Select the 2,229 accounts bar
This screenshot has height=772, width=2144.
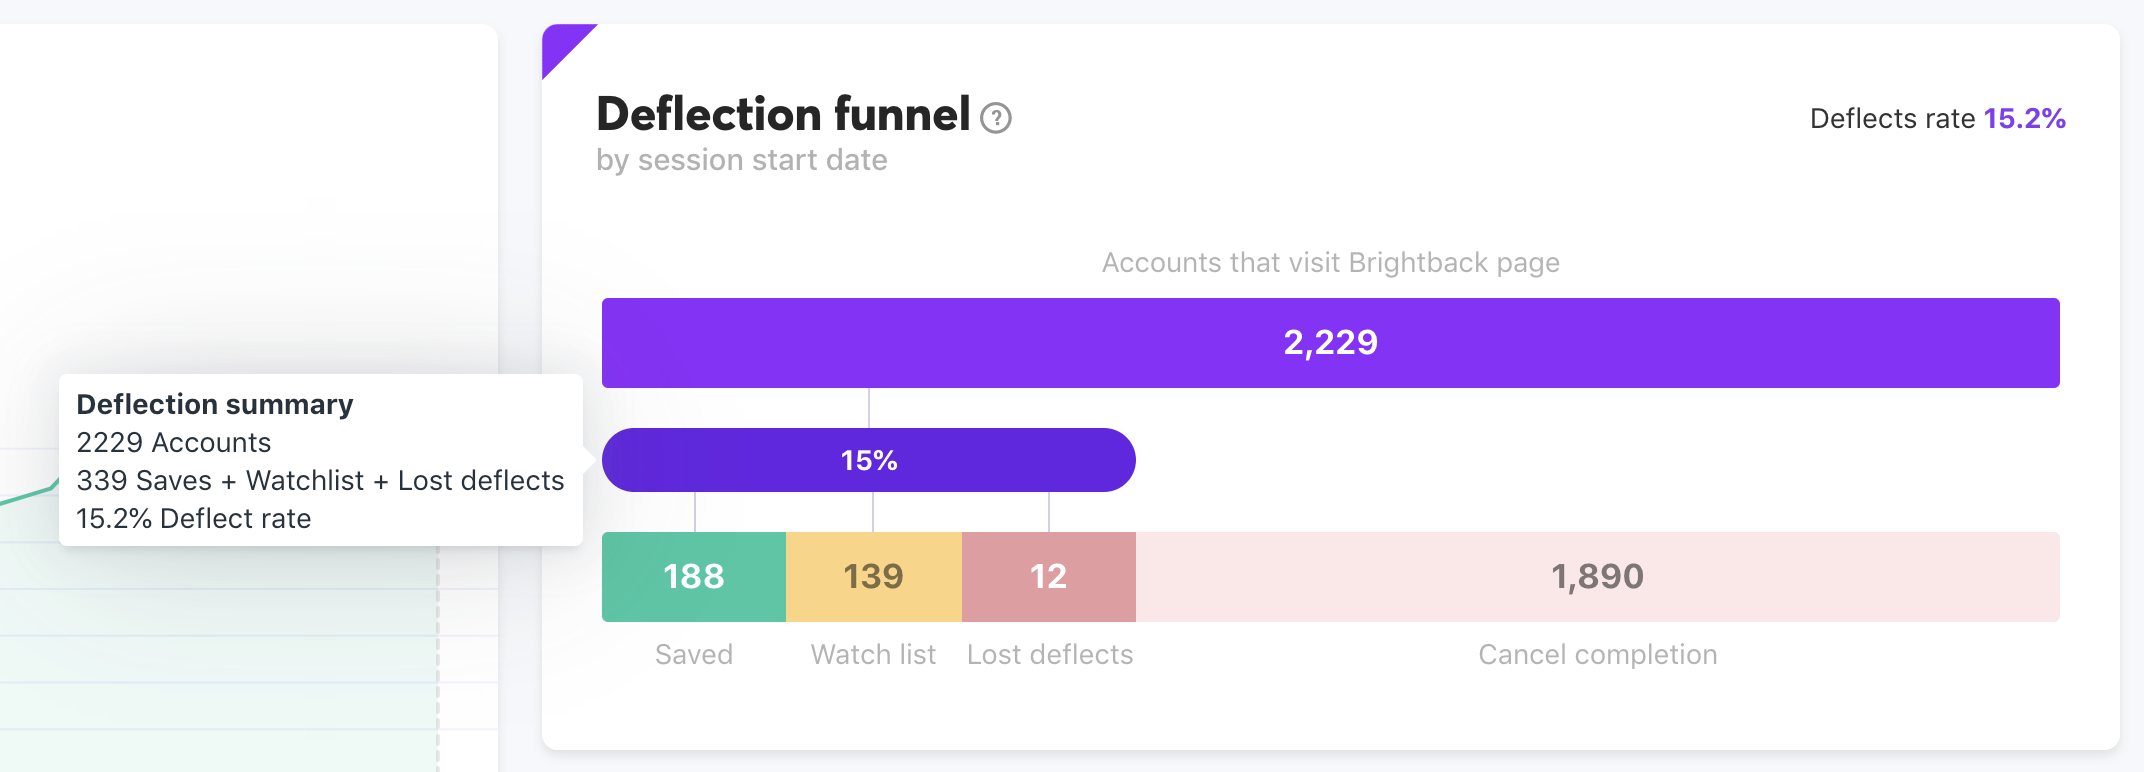pos(1330,343)
